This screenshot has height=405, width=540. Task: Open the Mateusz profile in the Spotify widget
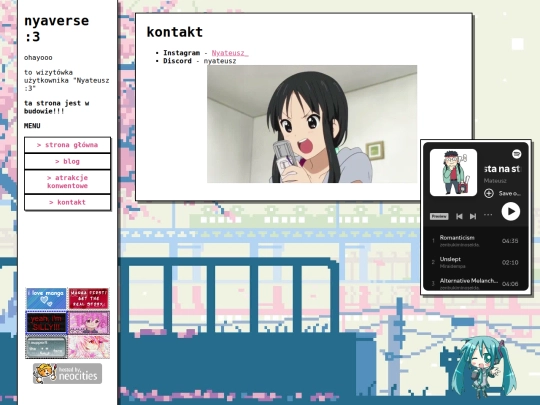coord(495,180)
